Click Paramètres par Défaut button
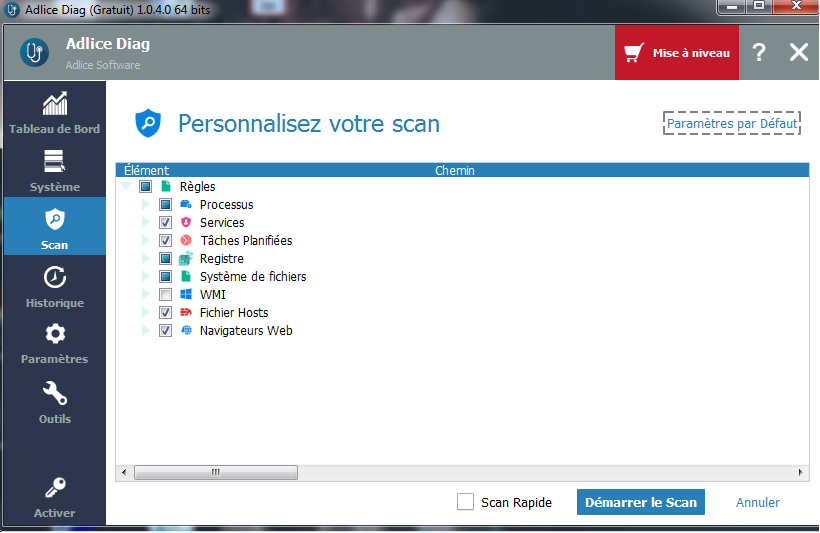The image size is (820, 533). 732,123
